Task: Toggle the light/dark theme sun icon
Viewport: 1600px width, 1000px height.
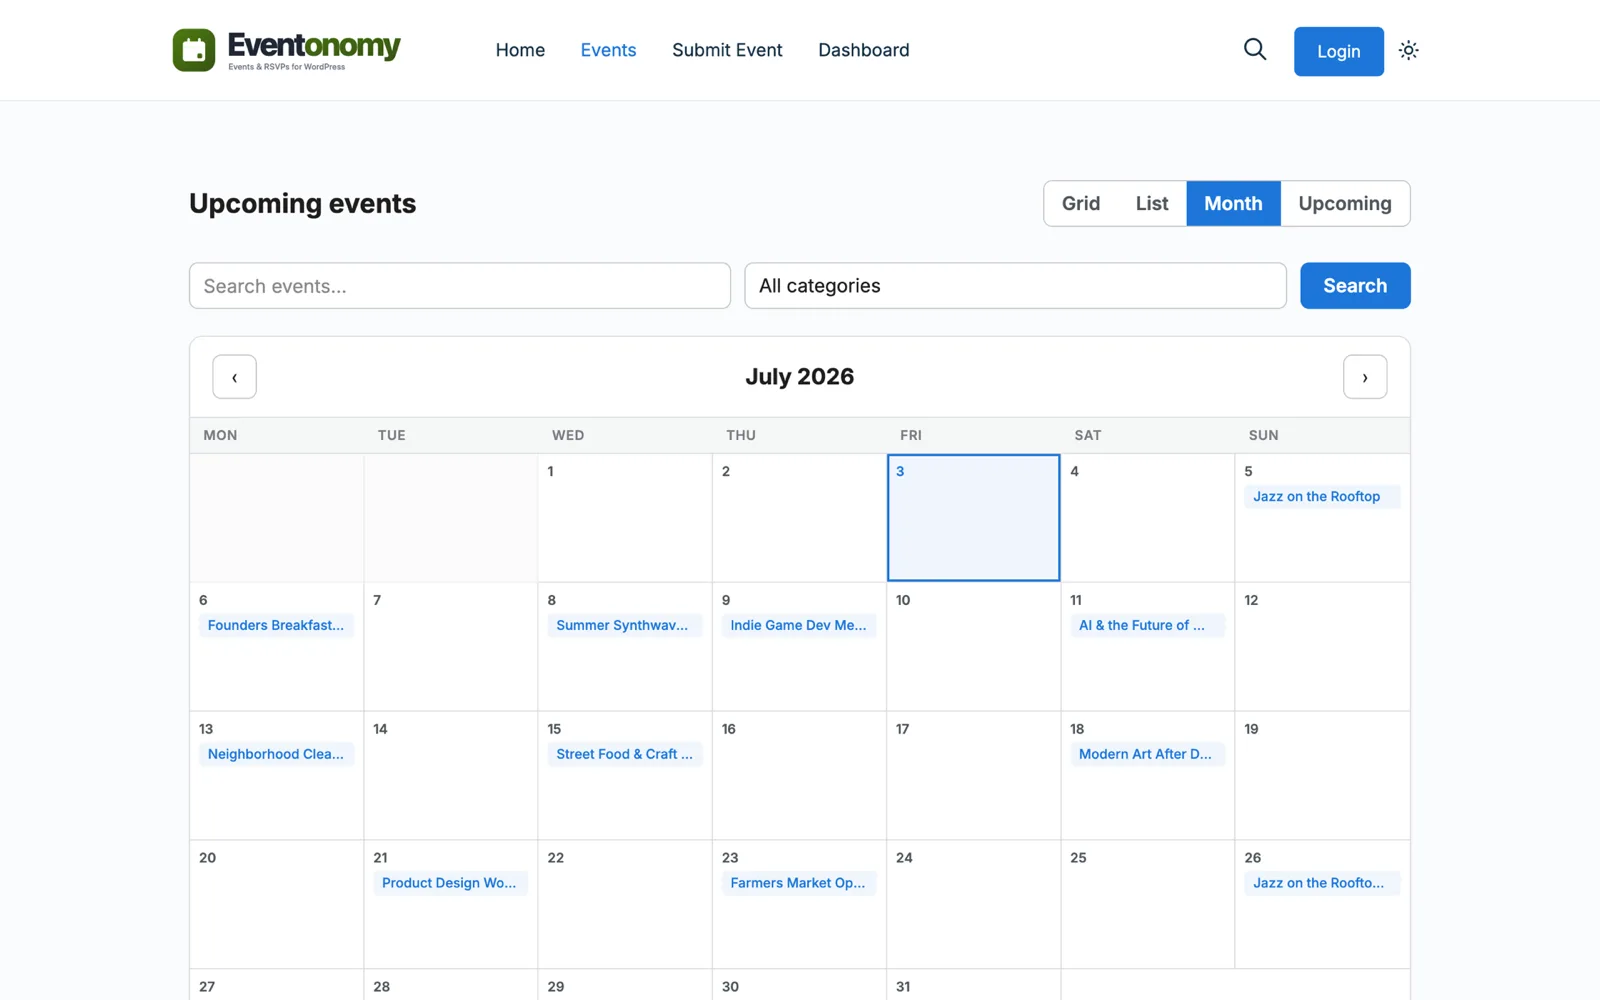Action: pyautogui.click(x=1408, y=50)
